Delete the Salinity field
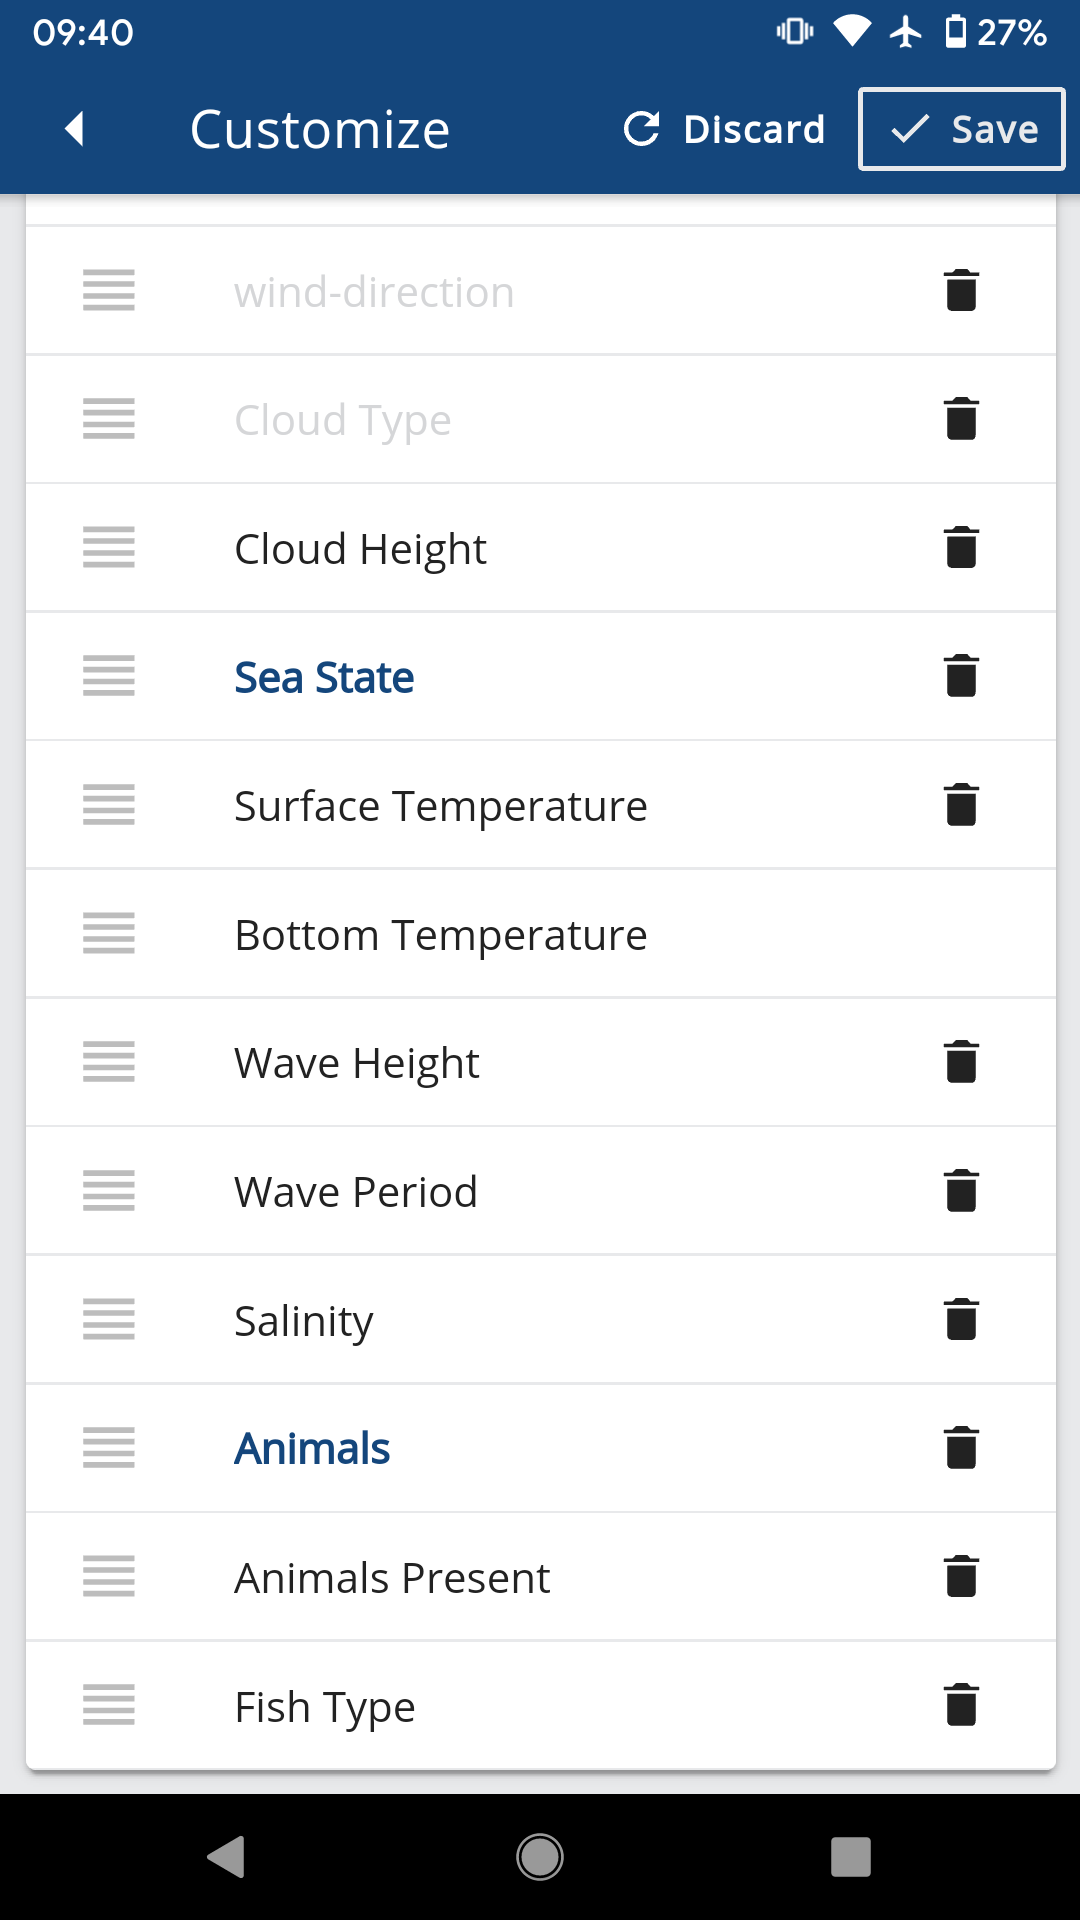 [x=961, y=1319]
